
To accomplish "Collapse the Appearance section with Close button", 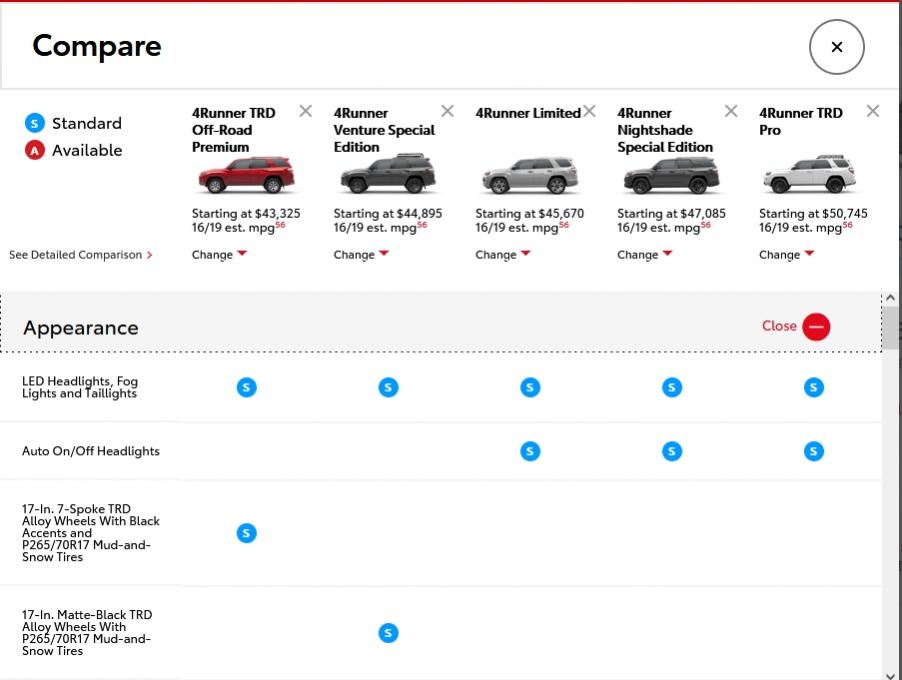I will click(x=796, y=326).
